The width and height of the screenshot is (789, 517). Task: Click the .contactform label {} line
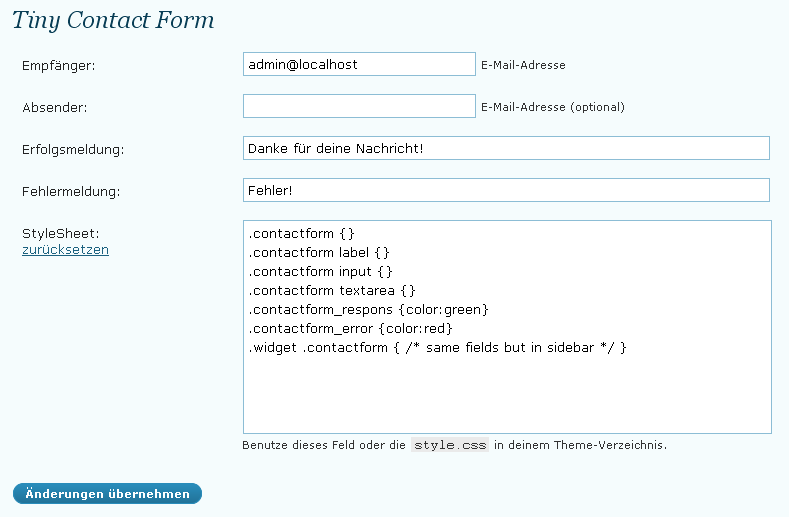(x=319, y=253)
